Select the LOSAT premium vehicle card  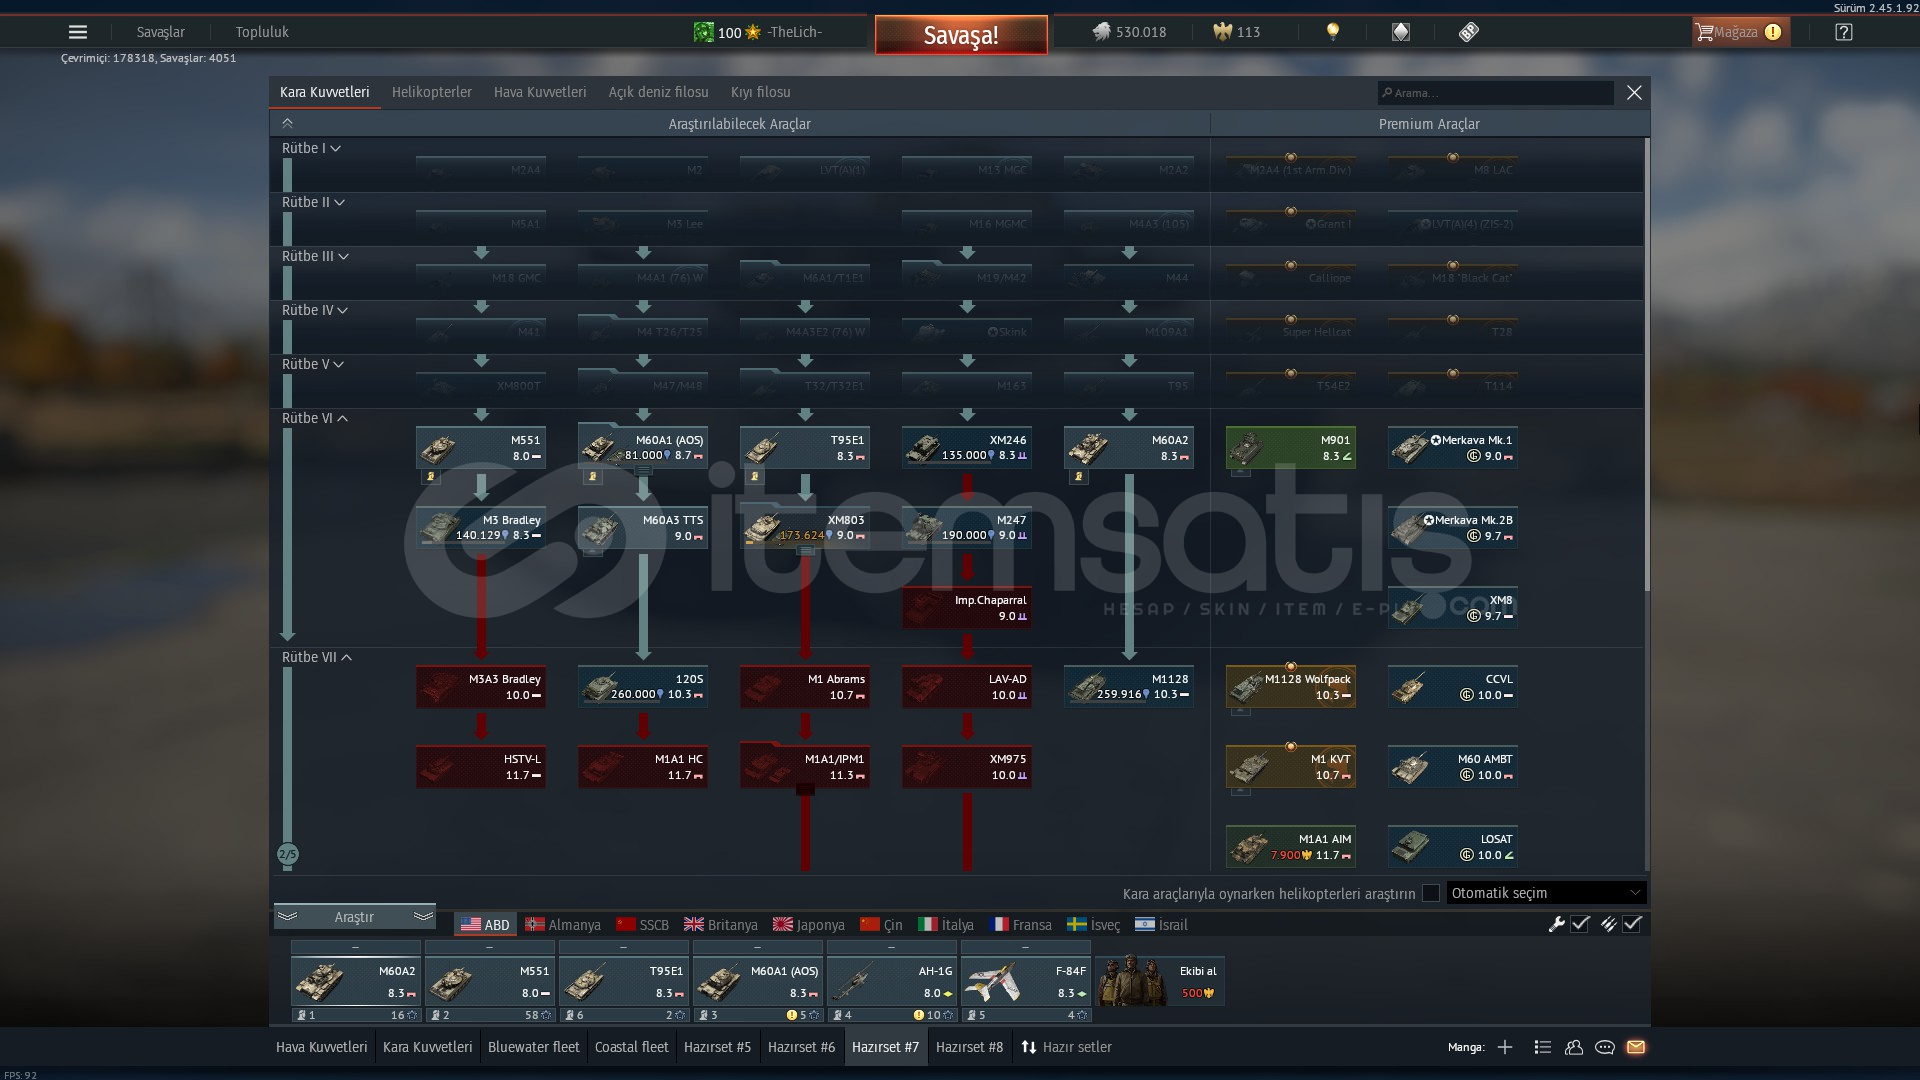1453,847
